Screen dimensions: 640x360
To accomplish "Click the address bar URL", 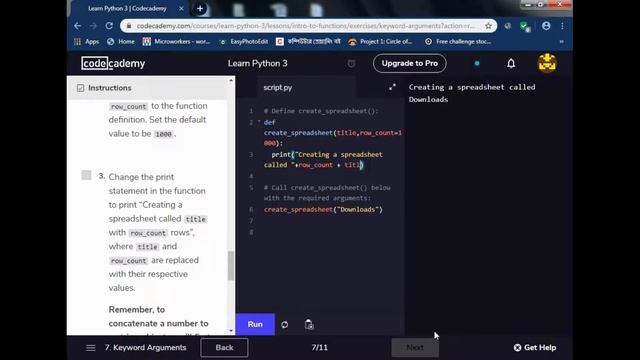I will [x=305, y=26].
